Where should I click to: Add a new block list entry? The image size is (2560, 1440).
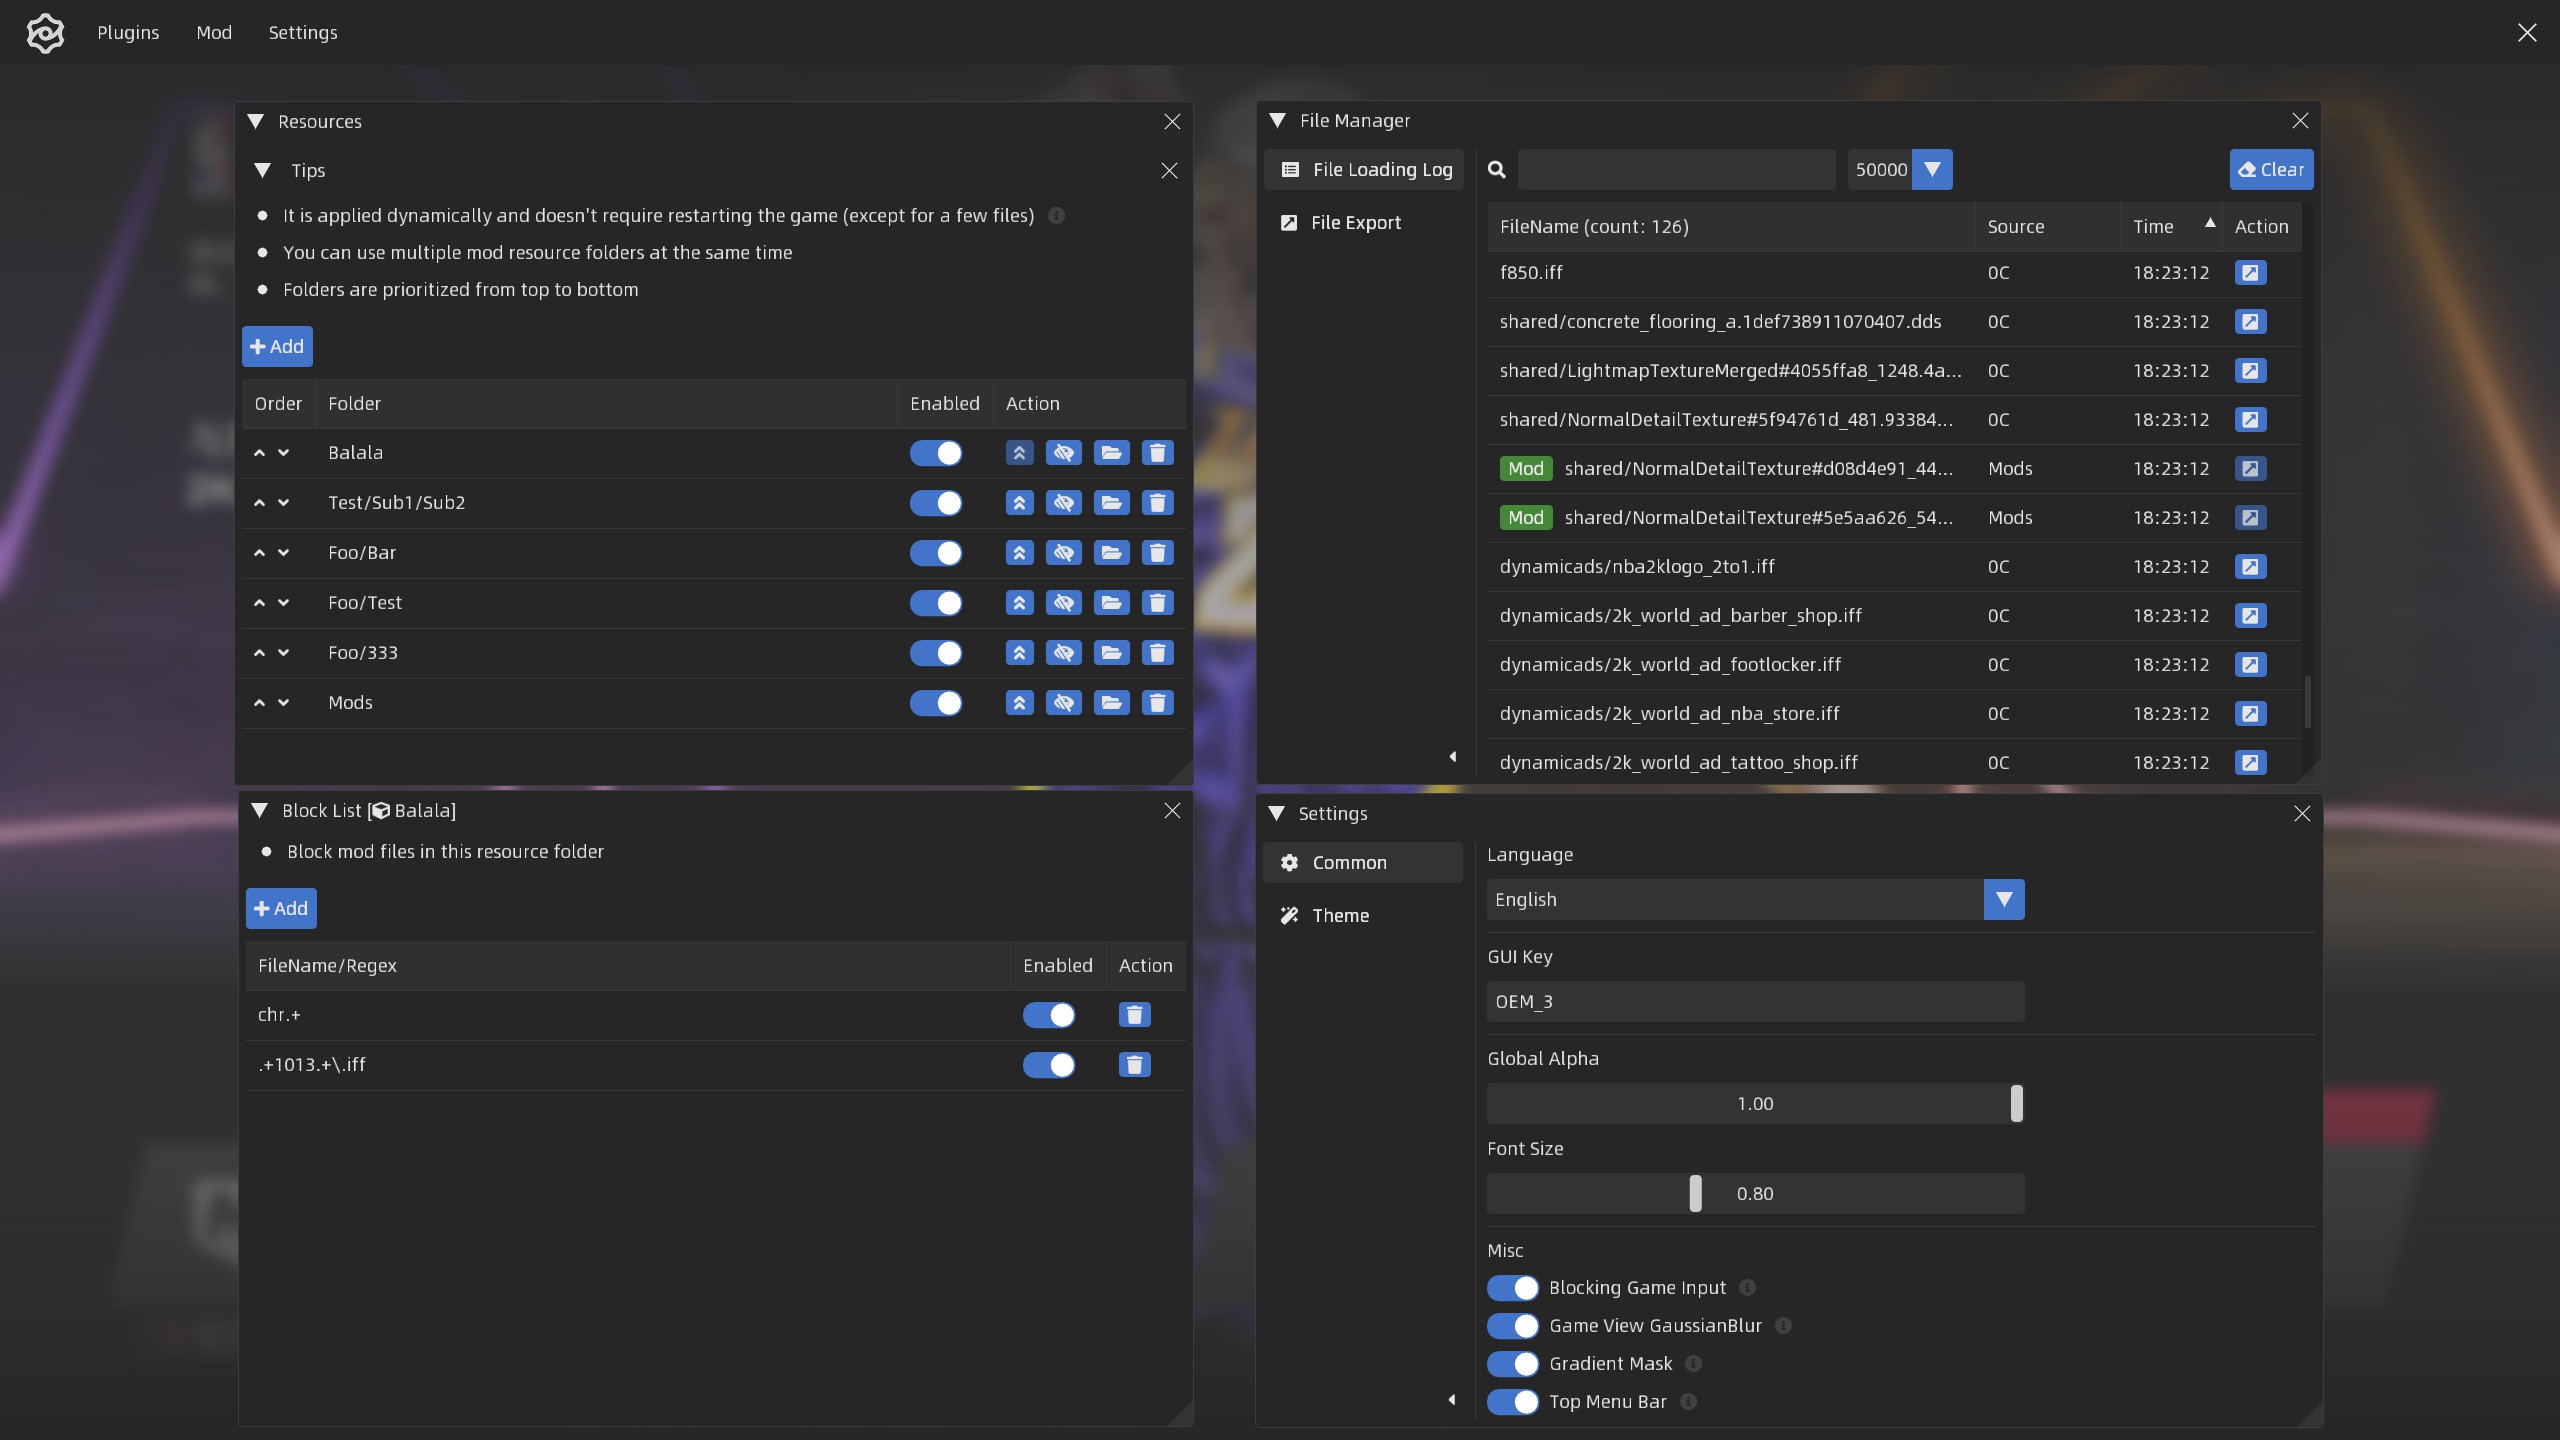point(281,909)
